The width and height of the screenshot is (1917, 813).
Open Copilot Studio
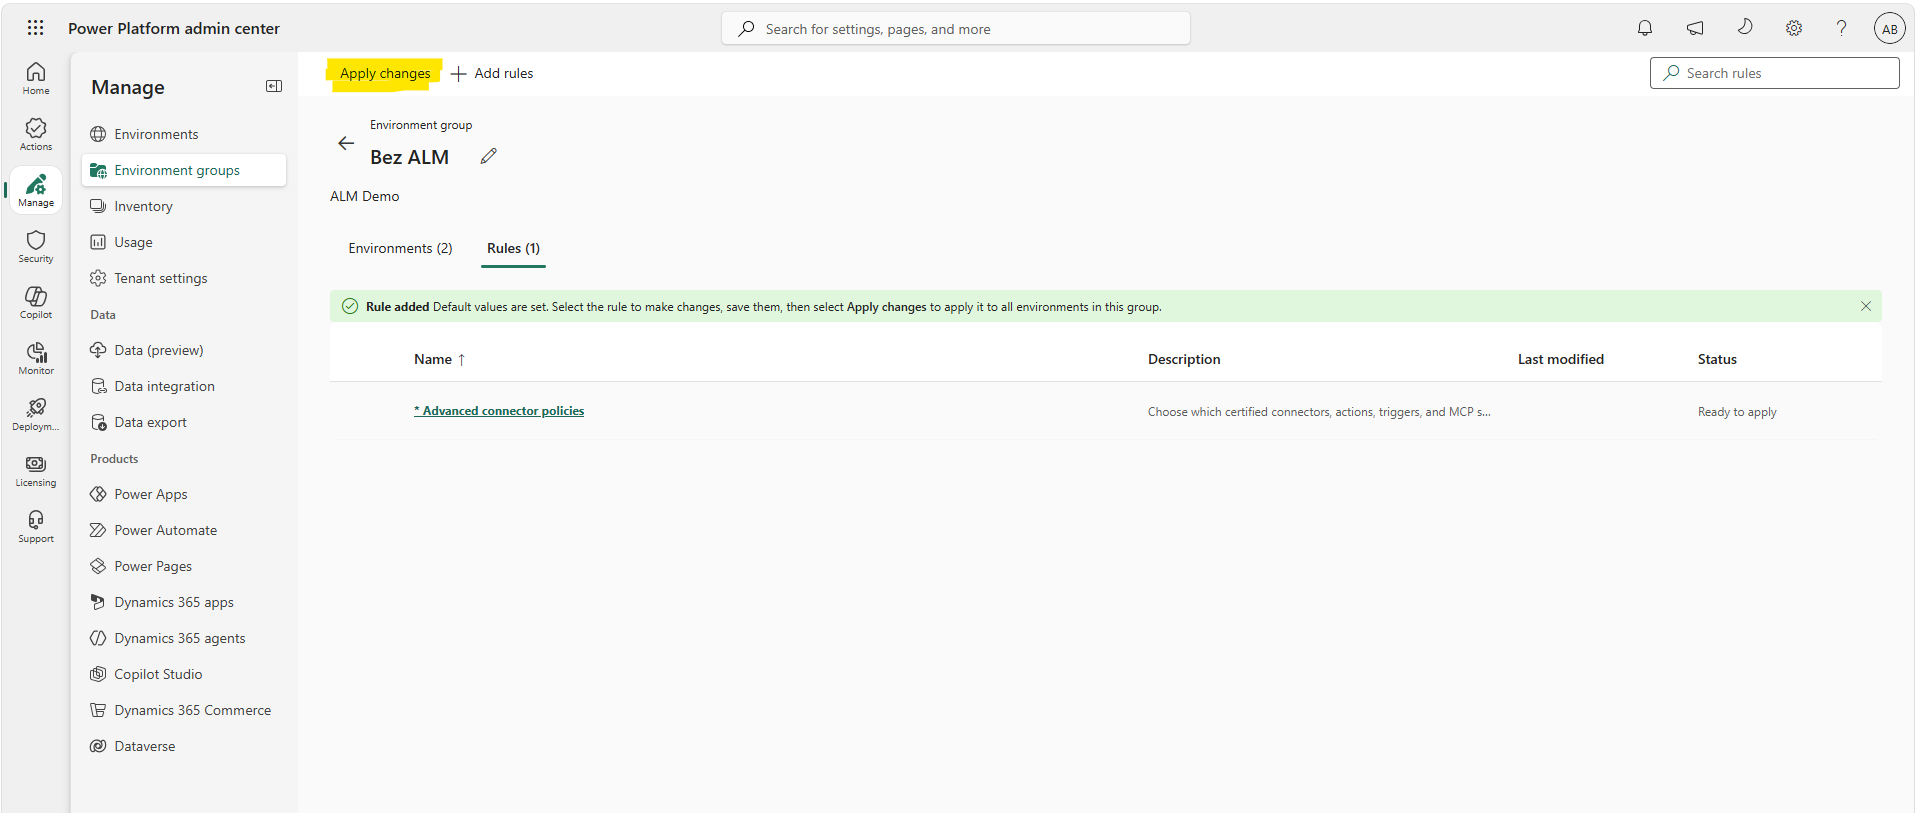pos(184,674)
